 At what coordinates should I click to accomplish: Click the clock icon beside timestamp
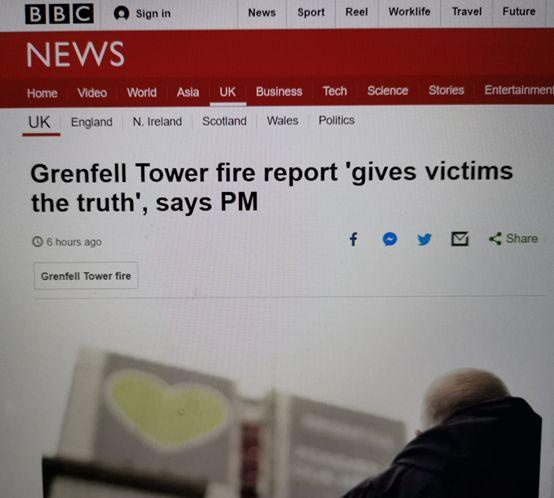(37, 242)
